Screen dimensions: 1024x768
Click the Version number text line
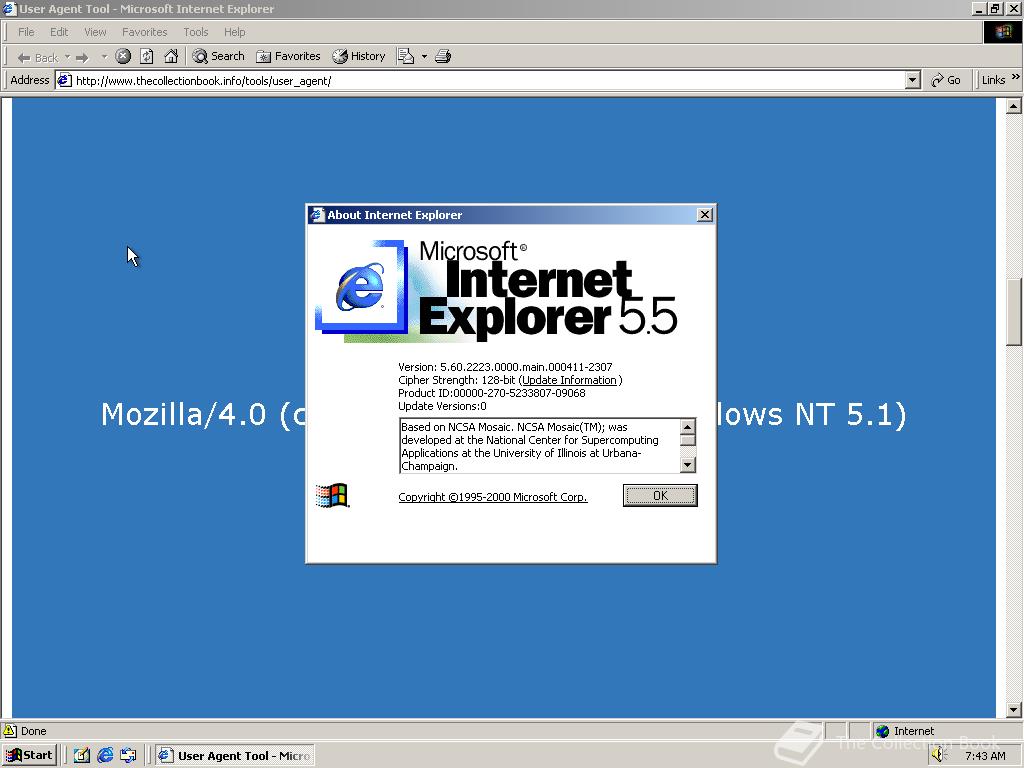[505, 367]
